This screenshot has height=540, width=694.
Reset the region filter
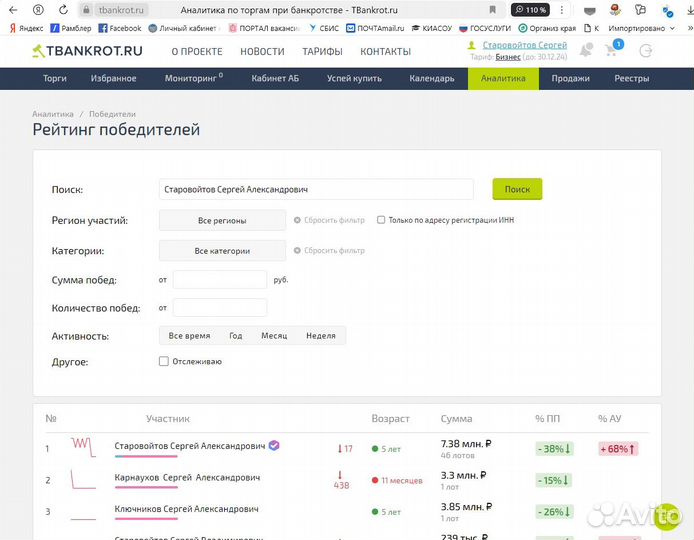329,220
